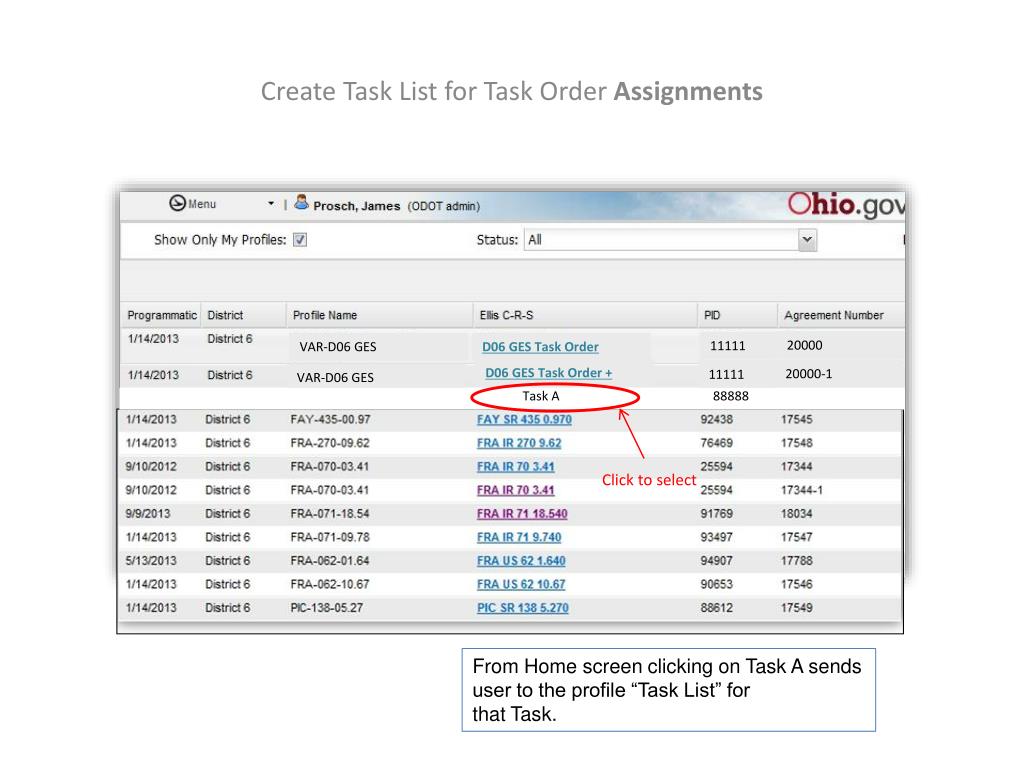Click PID value 93497
This screenshot has height=768, width=1024.
click(x=716, y=537)
